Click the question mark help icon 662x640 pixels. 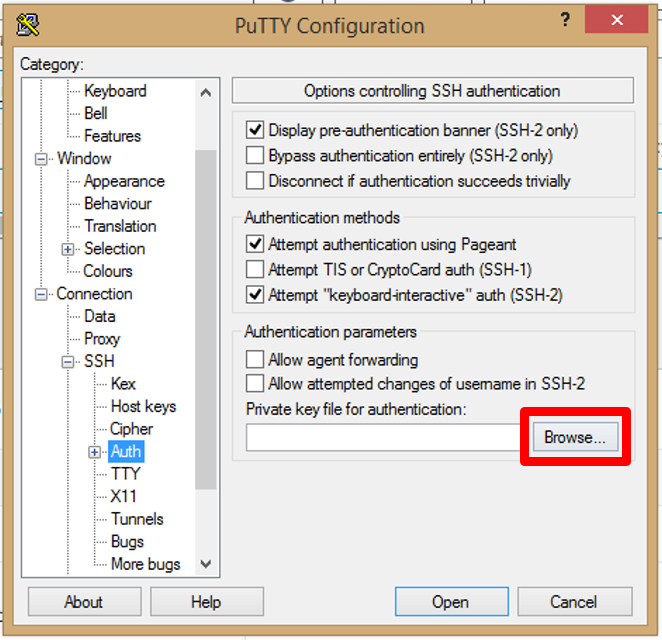click(x=565, y=19)
